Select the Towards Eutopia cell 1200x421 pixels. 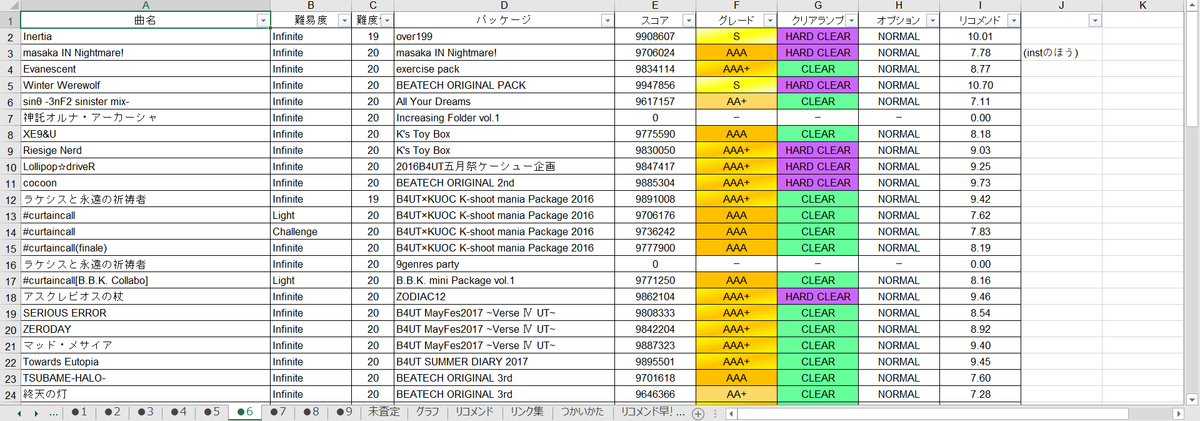tap(144, 362)
